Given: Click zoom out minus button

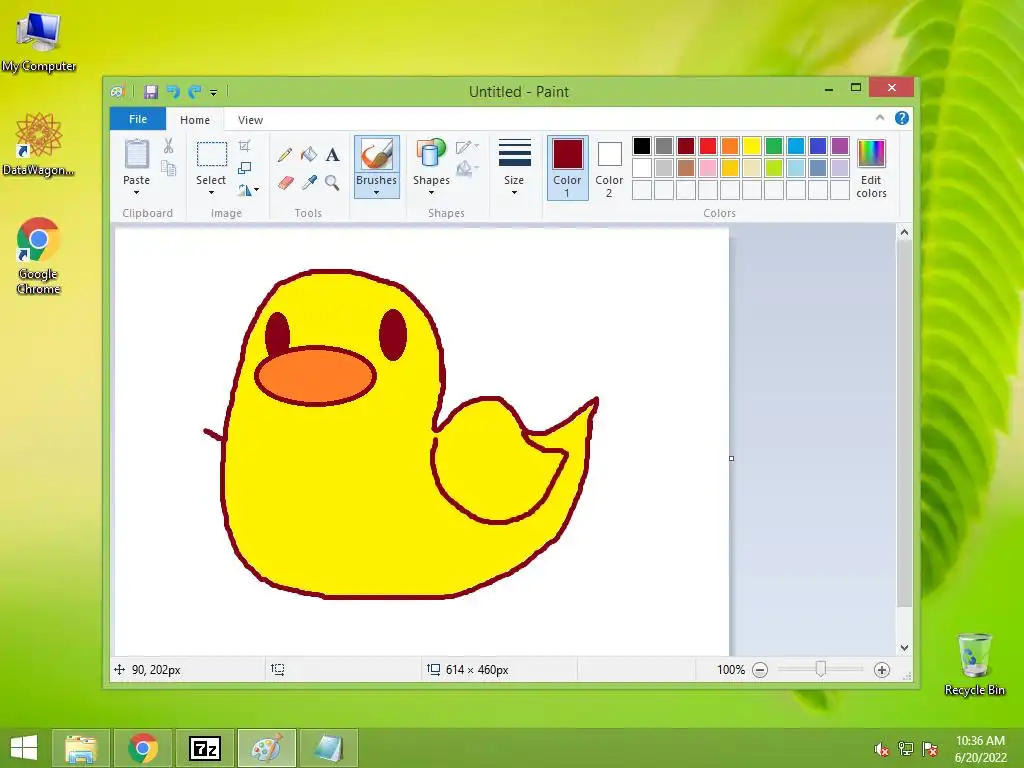Looking at the screenshot, I should [x=760, y=669].
